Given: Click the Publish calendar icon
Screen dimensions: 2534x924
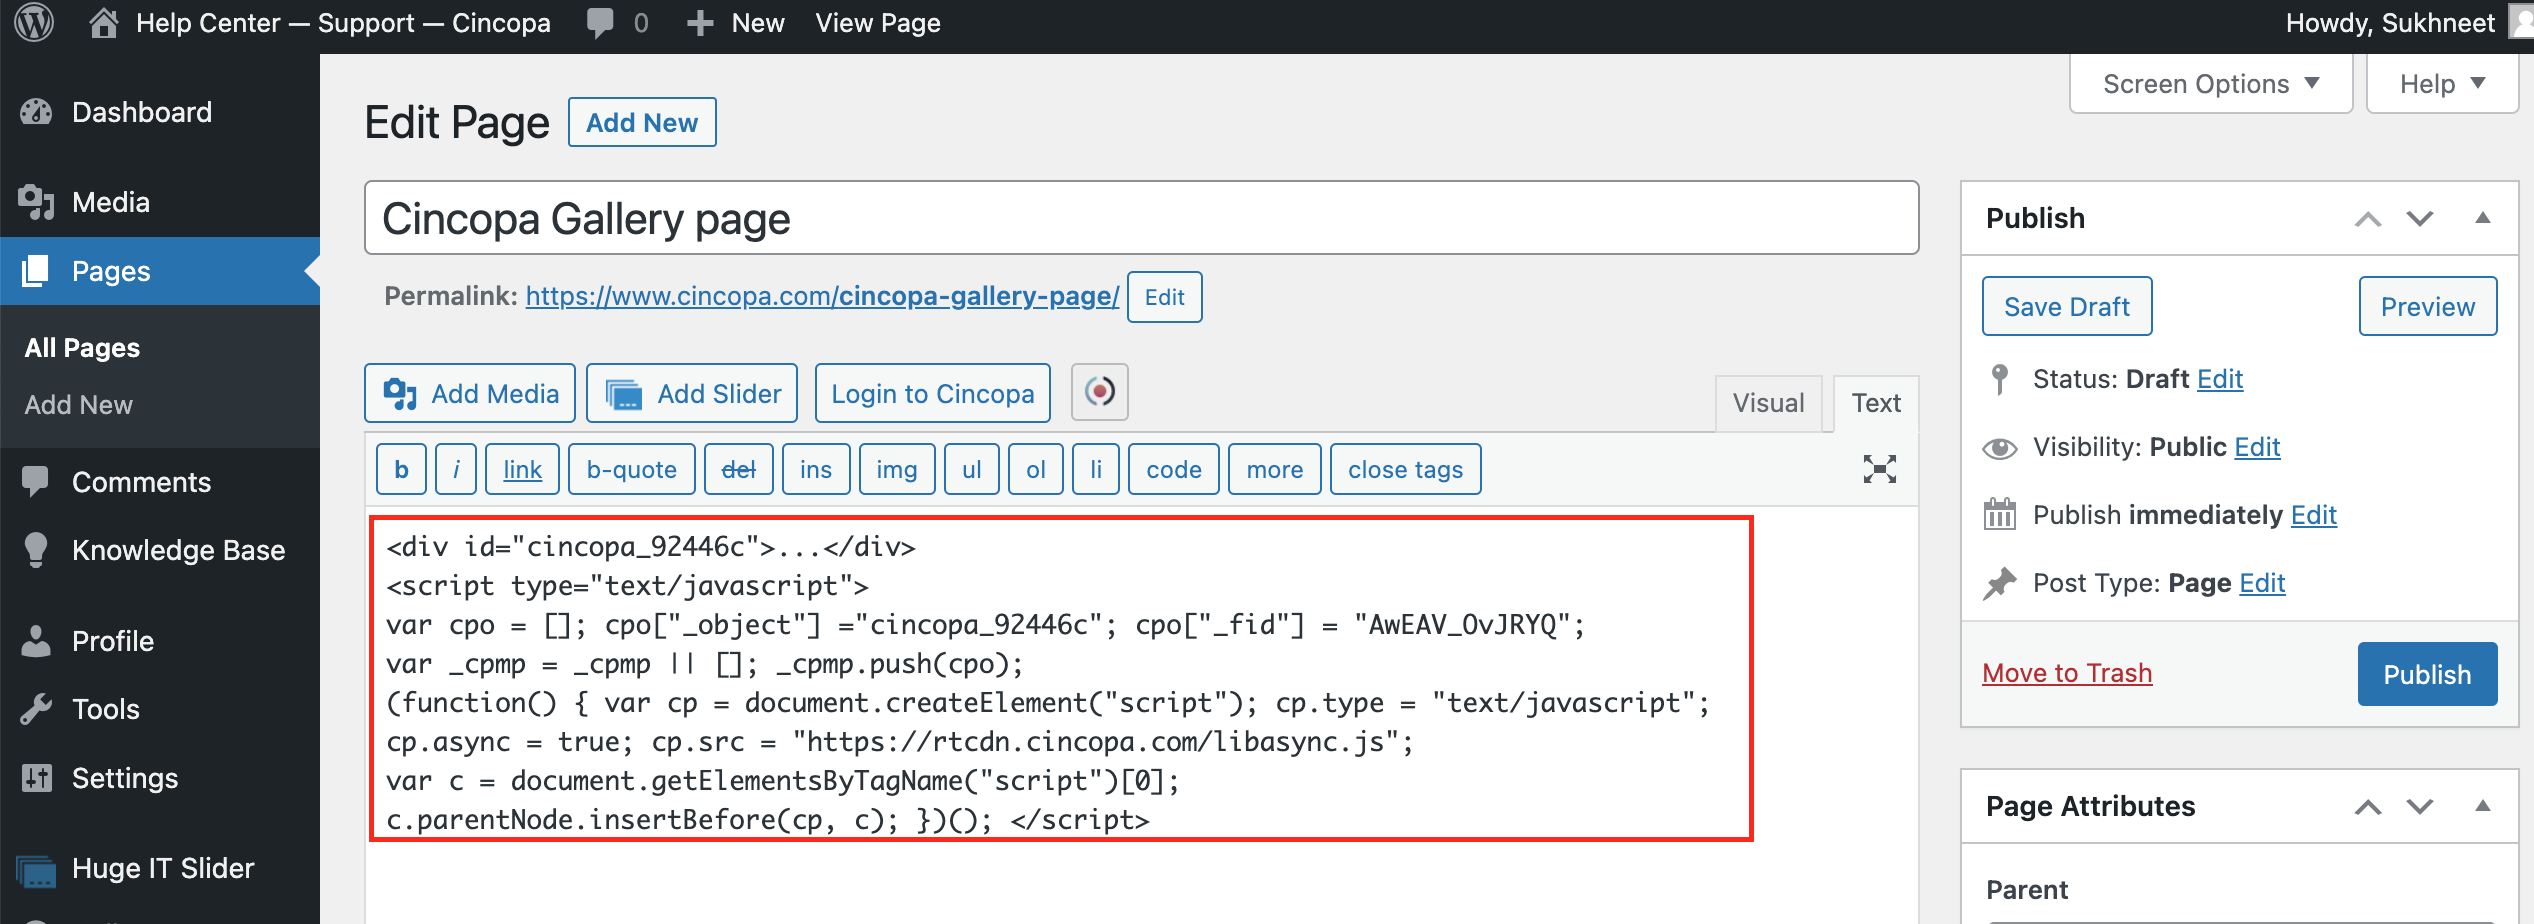Looking at the screenshot, I should 1999,515.
